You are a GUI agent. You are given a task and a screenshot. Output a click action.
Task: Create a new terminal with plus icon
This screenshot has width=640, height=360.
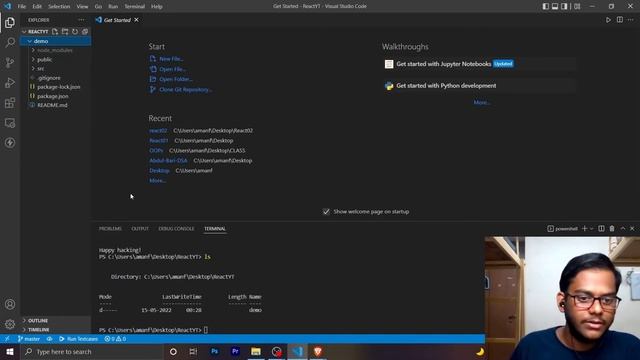584,229
